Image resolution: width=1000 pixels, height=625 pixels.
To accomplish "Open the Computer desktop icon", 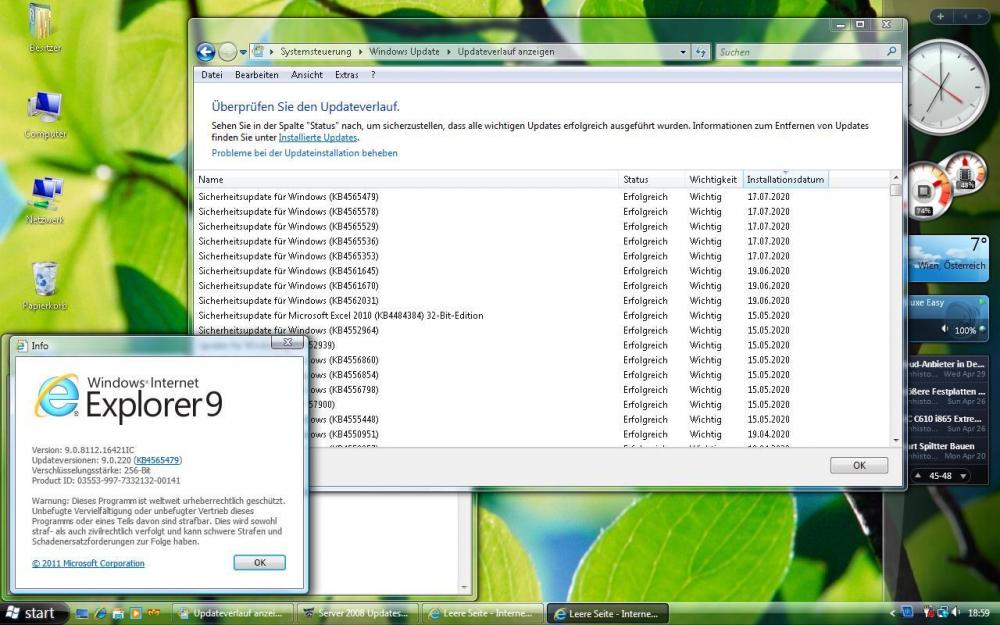I will [x=45, y=108].
